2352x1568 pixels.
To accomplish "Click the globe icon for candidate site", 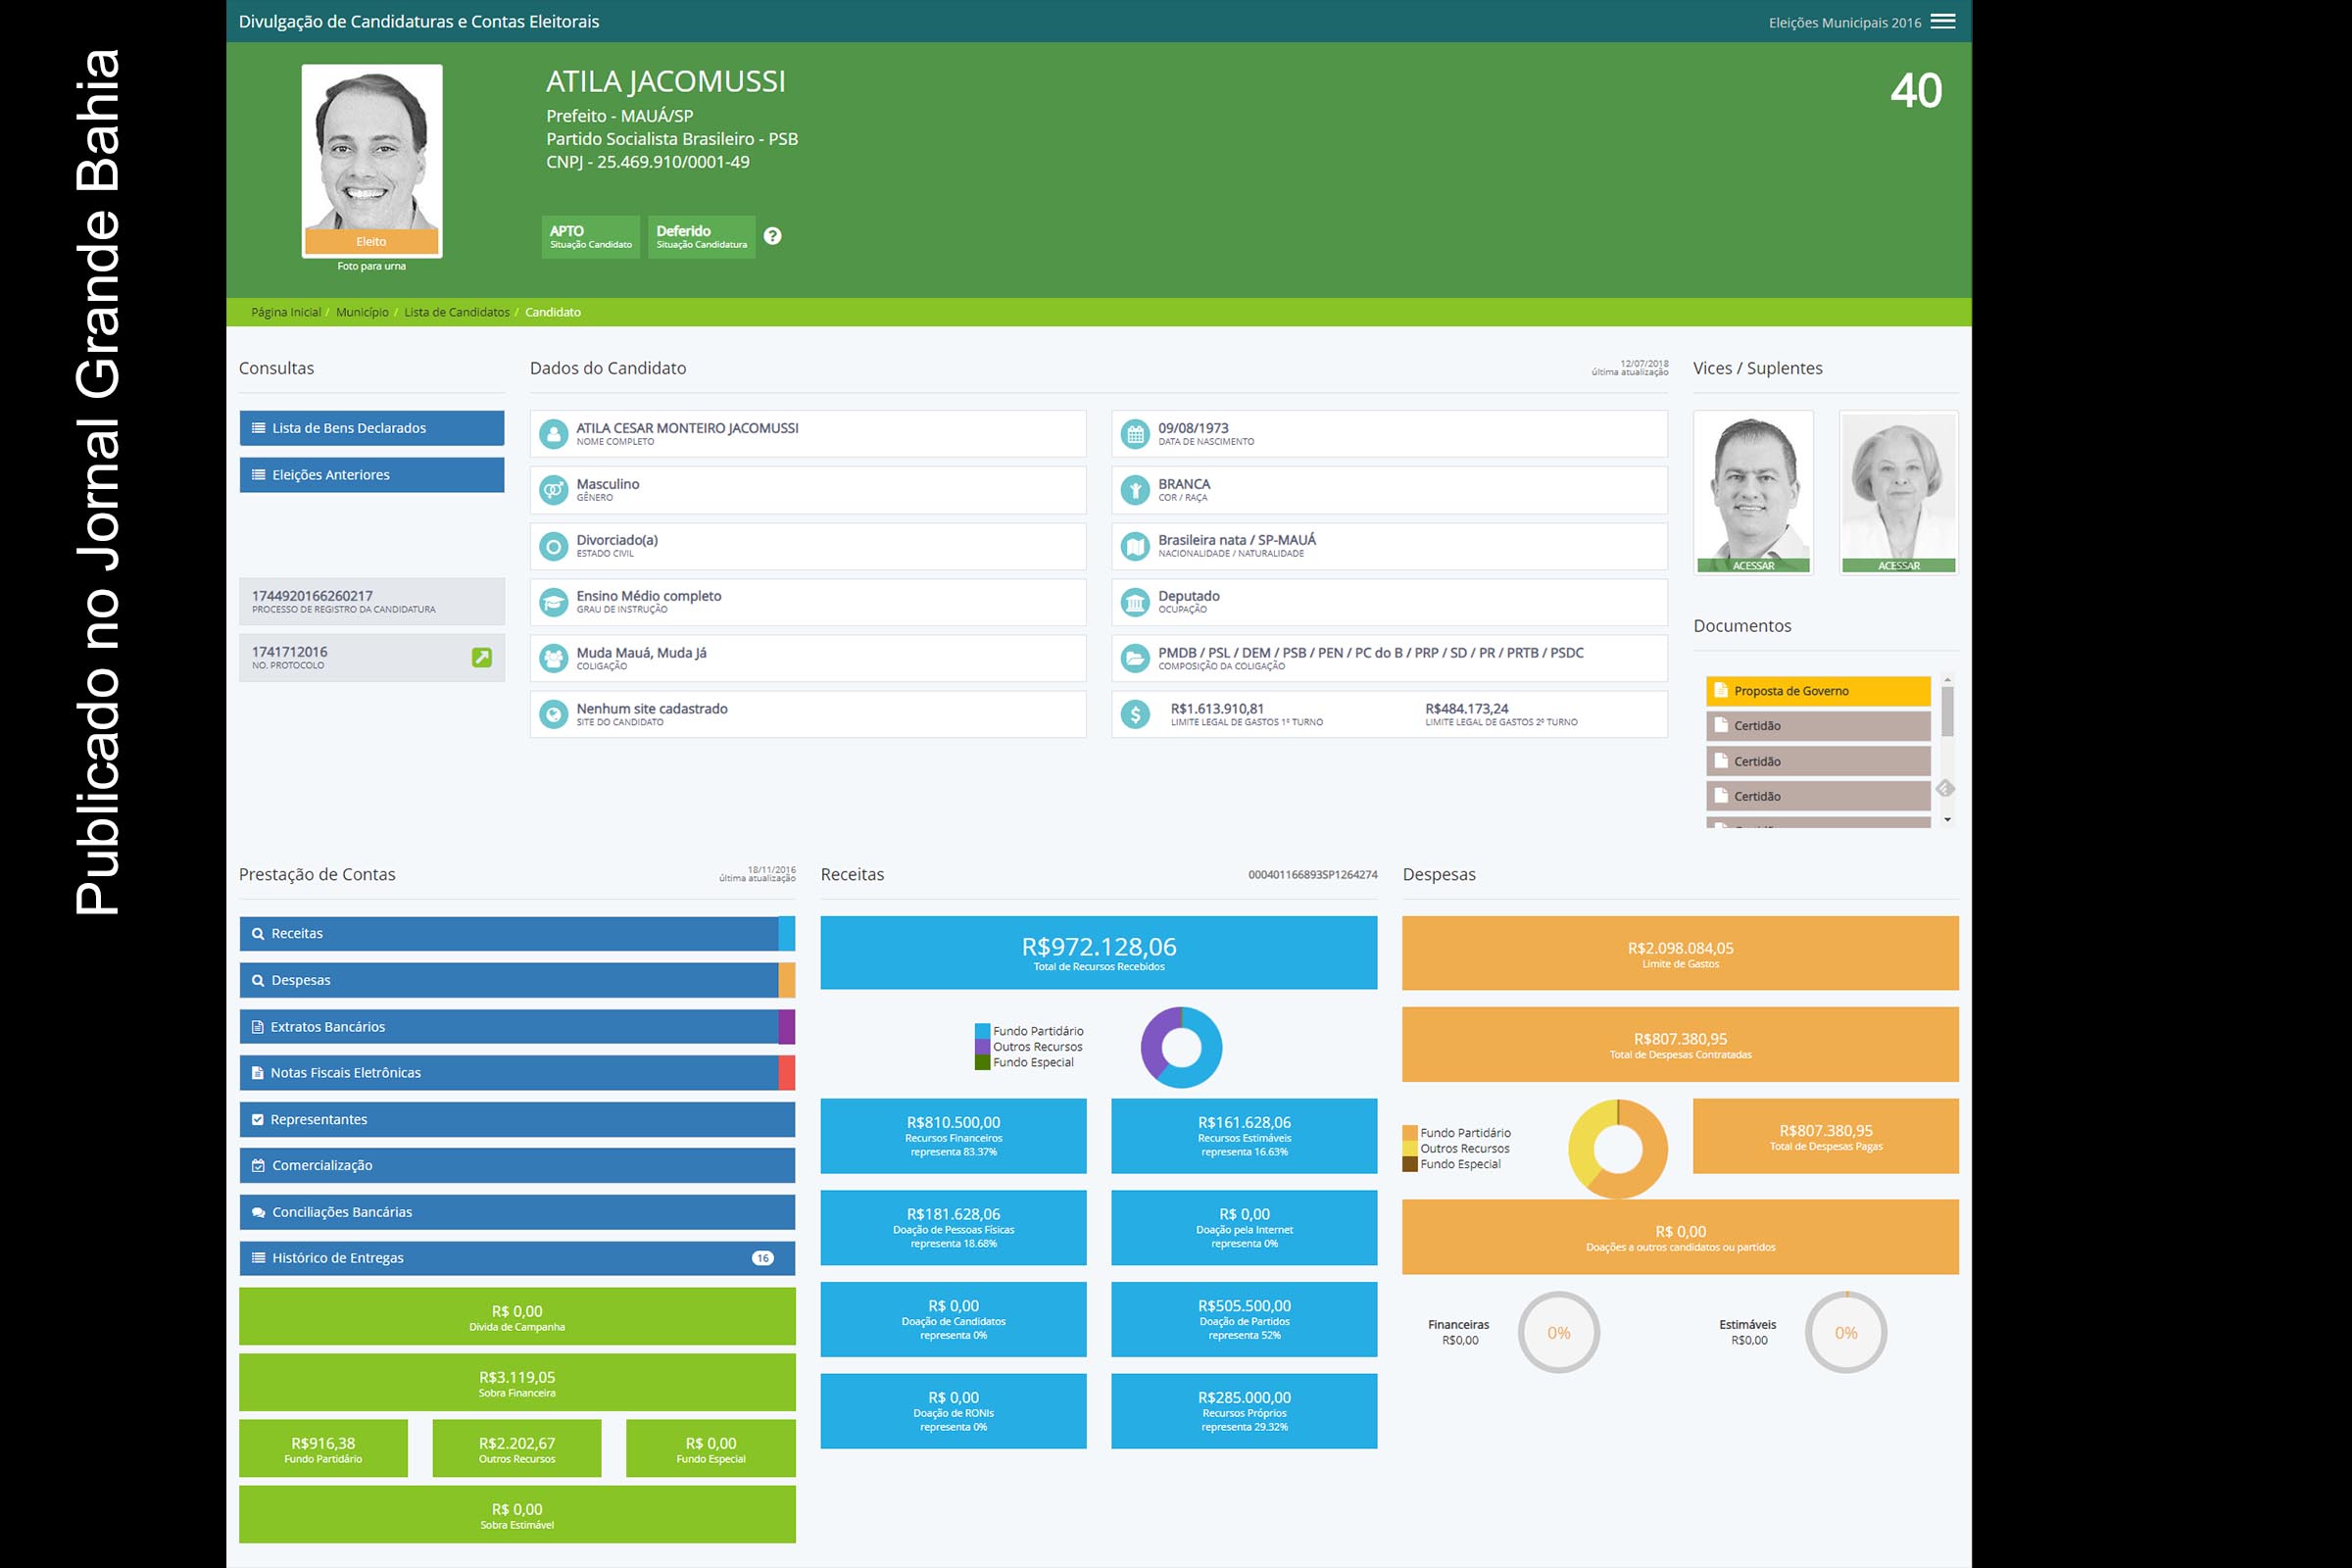I will point(553,714).
